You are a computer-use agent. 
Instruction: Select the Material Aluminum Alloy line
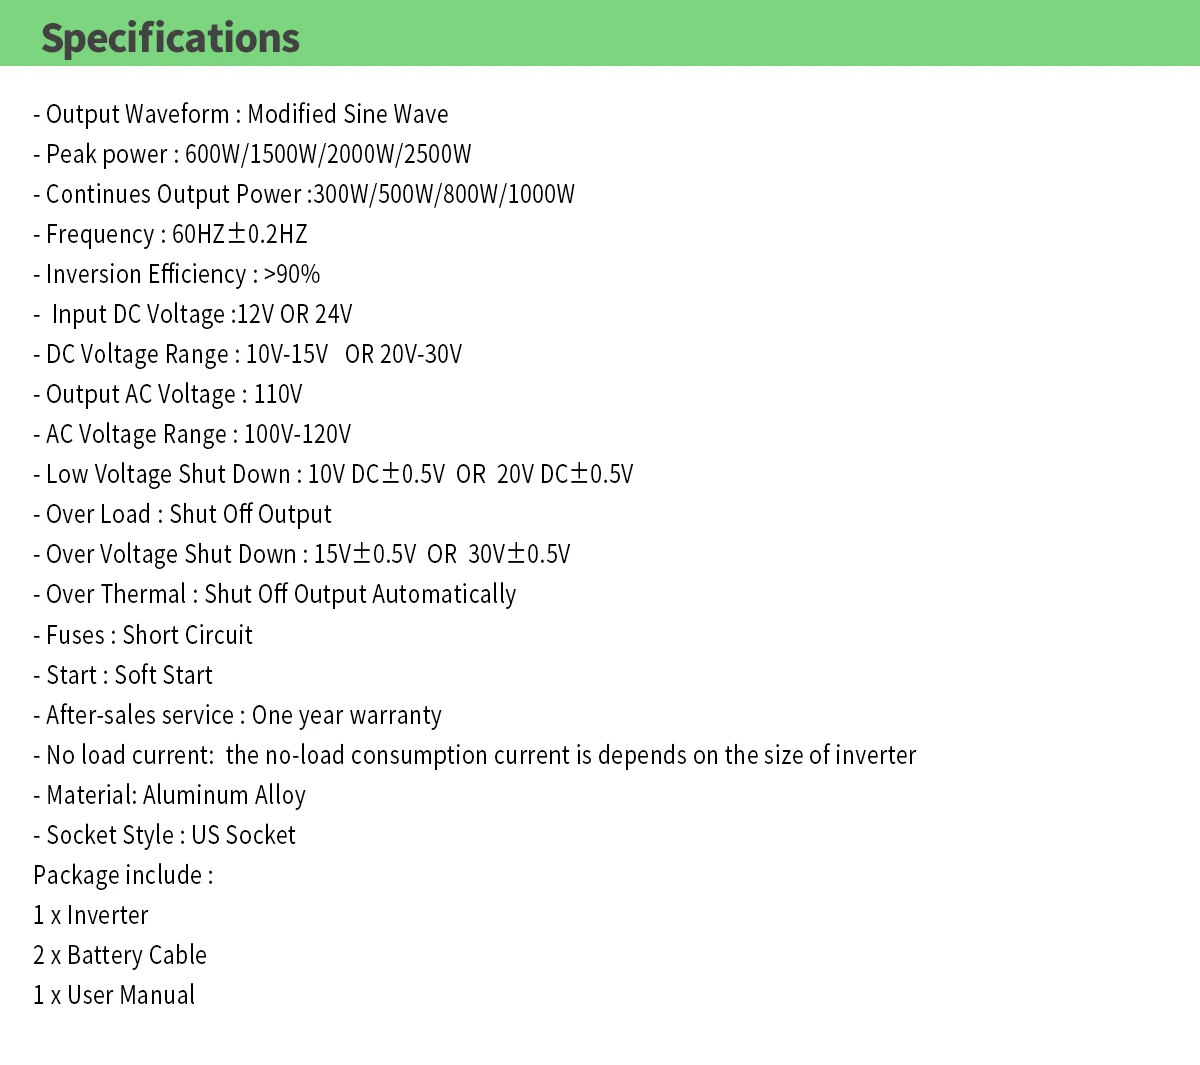click(170, 795)
